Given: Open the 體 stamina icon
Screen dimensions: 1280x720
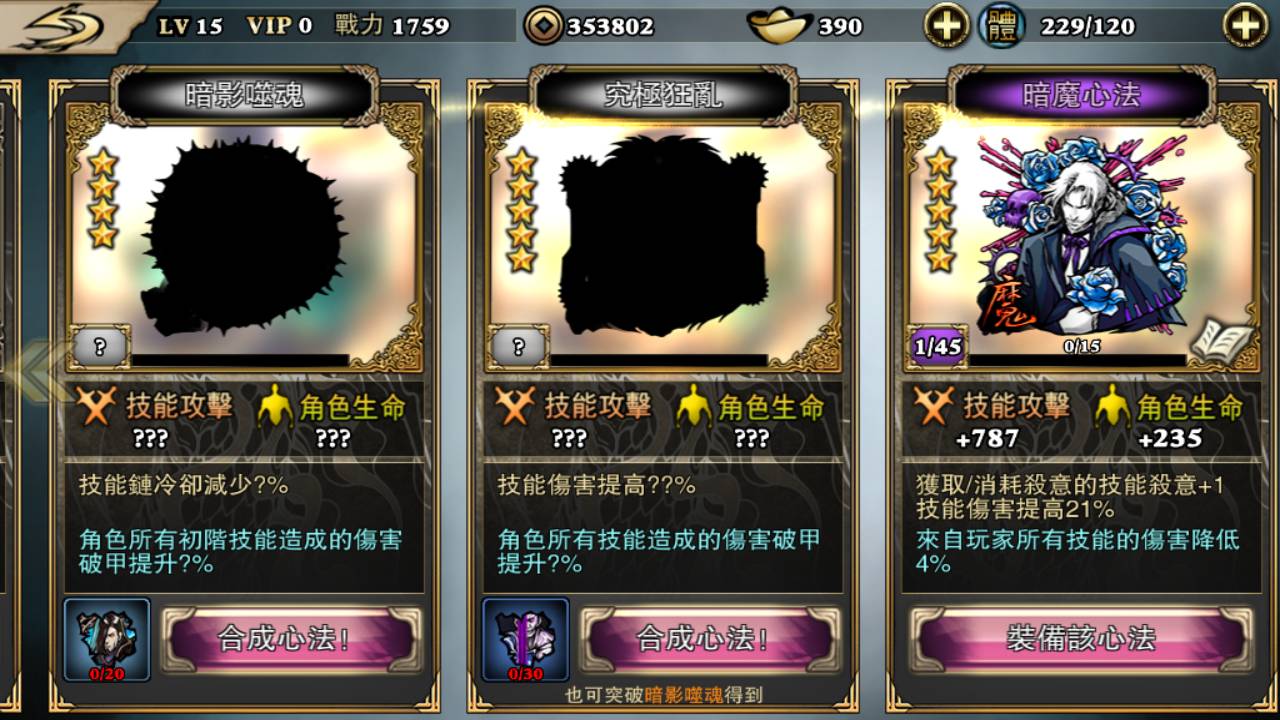Looking at the screenshot, I should [1001, 26].
